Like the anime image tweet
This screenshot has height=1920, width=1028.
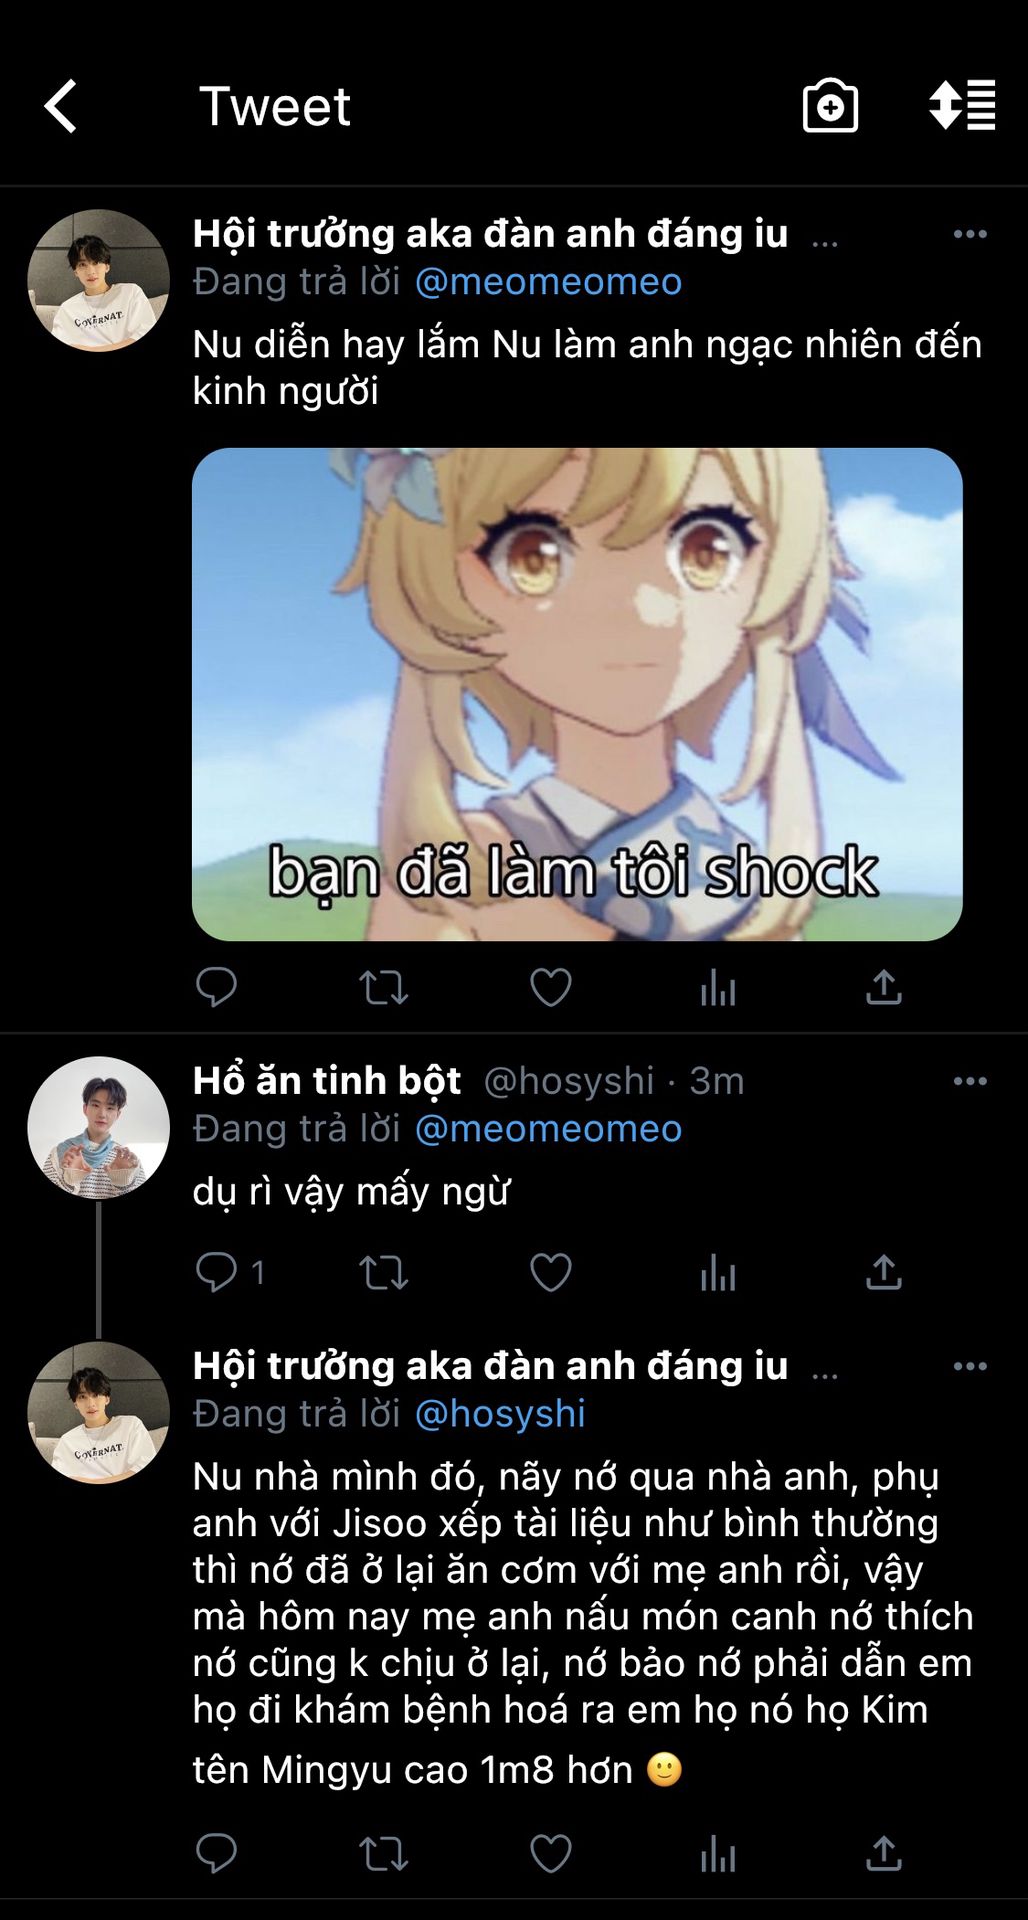(550, 988)
